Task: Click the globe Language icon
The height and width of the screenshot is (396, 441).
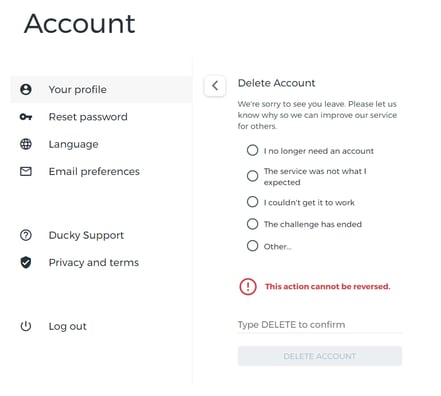Action: [x=26, y=144]
